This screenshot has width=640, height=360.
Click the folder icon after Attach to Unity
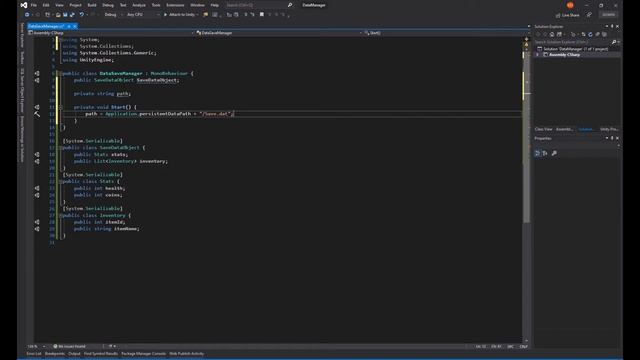point(206,15)
